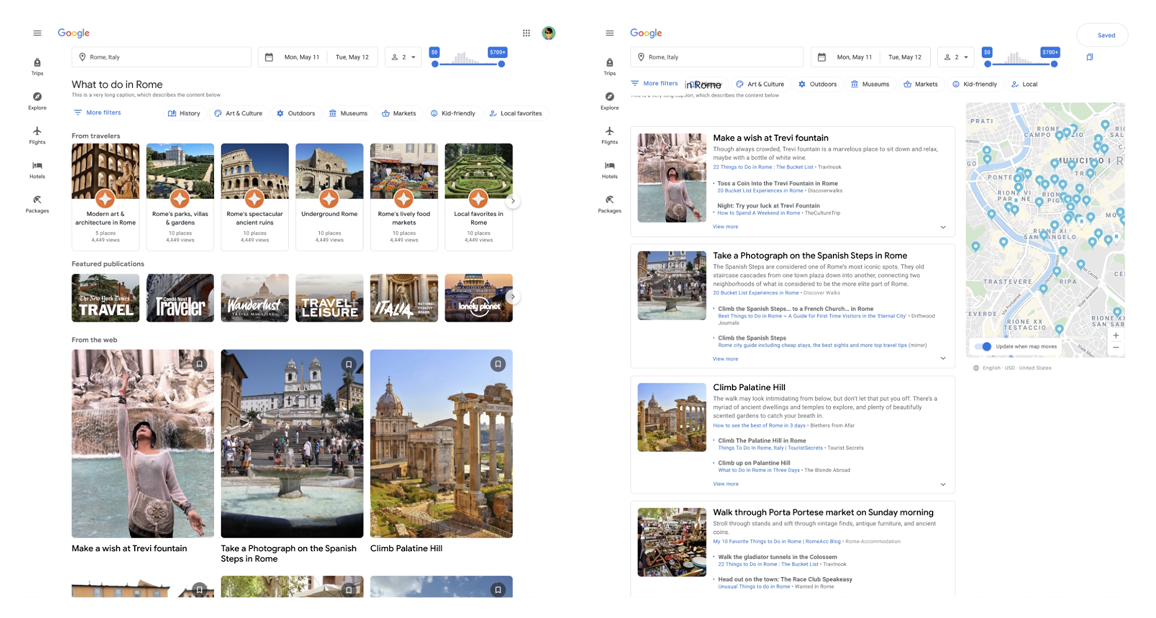
Task: Go to Packages in right screen sidebar
Action: click(610, 204)
